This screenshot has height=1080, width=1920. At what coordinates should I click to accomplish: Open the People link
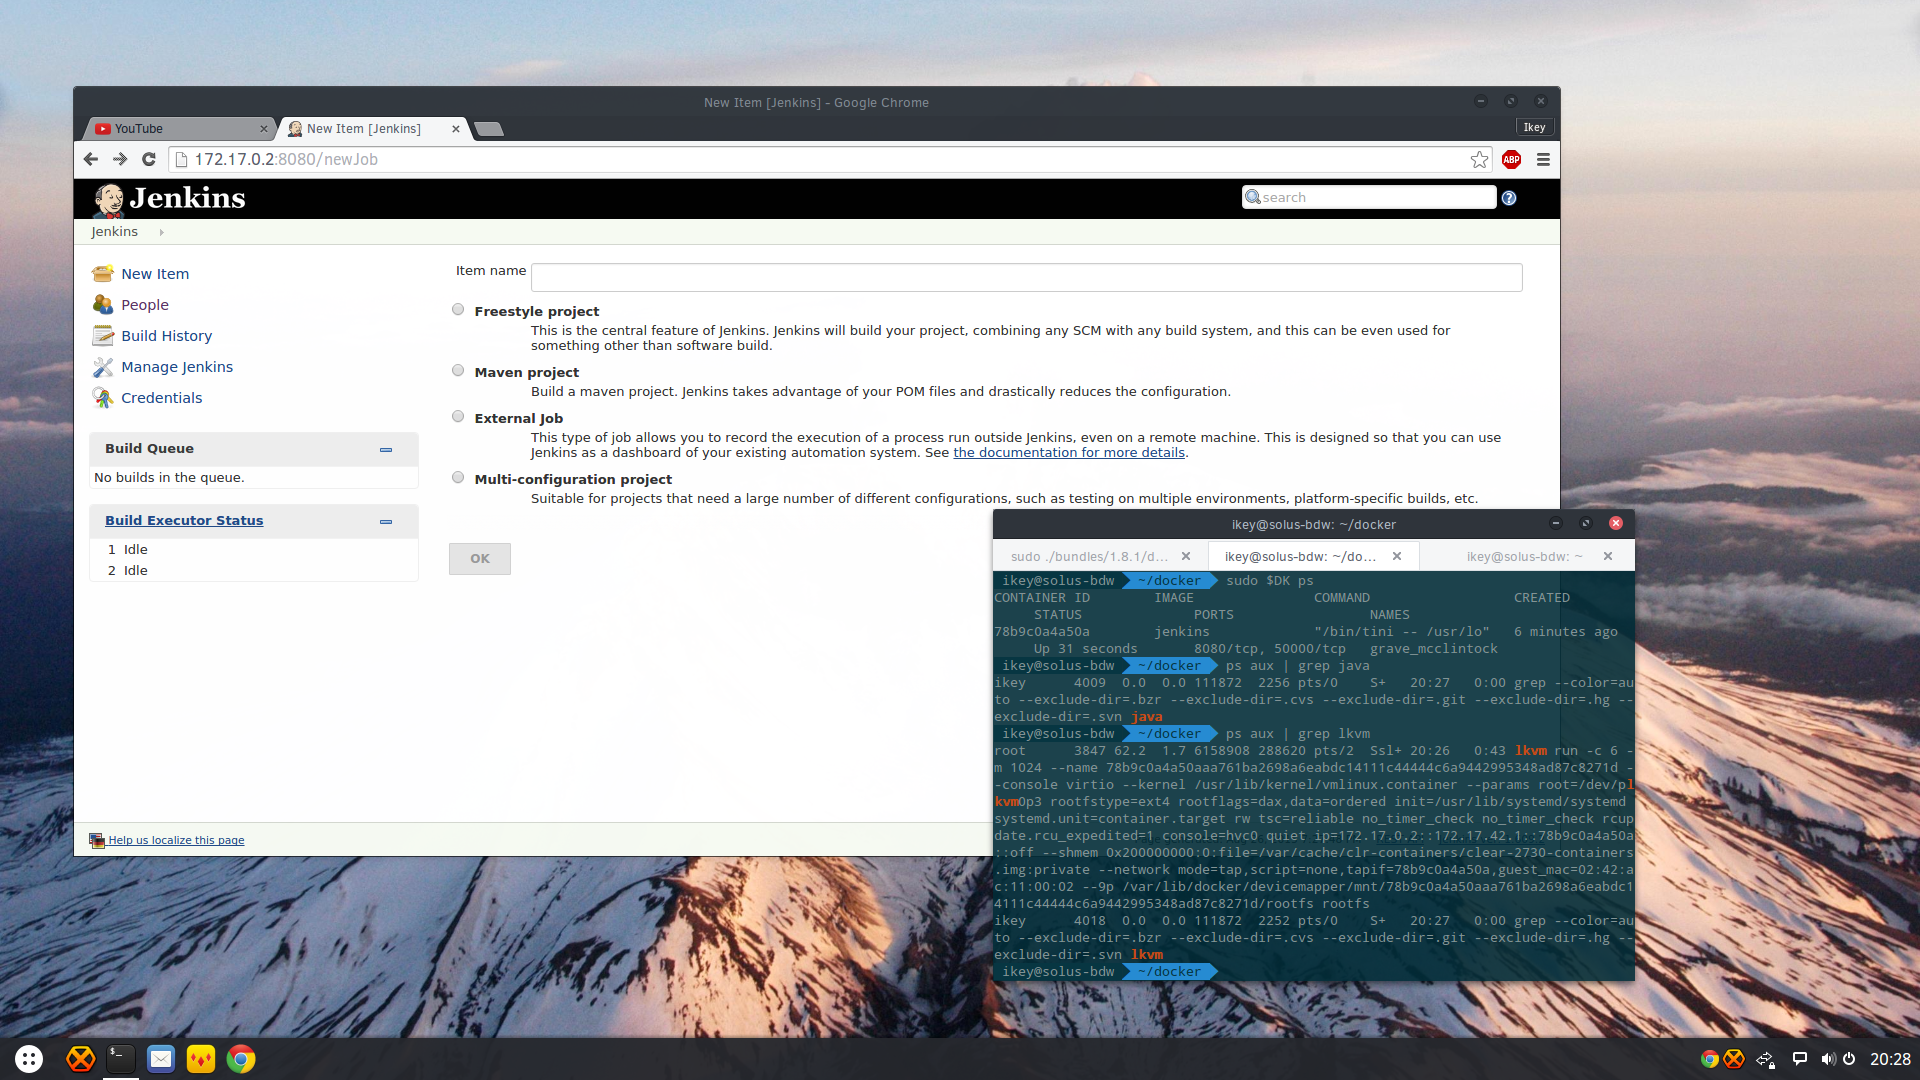(x=145, y=305)
